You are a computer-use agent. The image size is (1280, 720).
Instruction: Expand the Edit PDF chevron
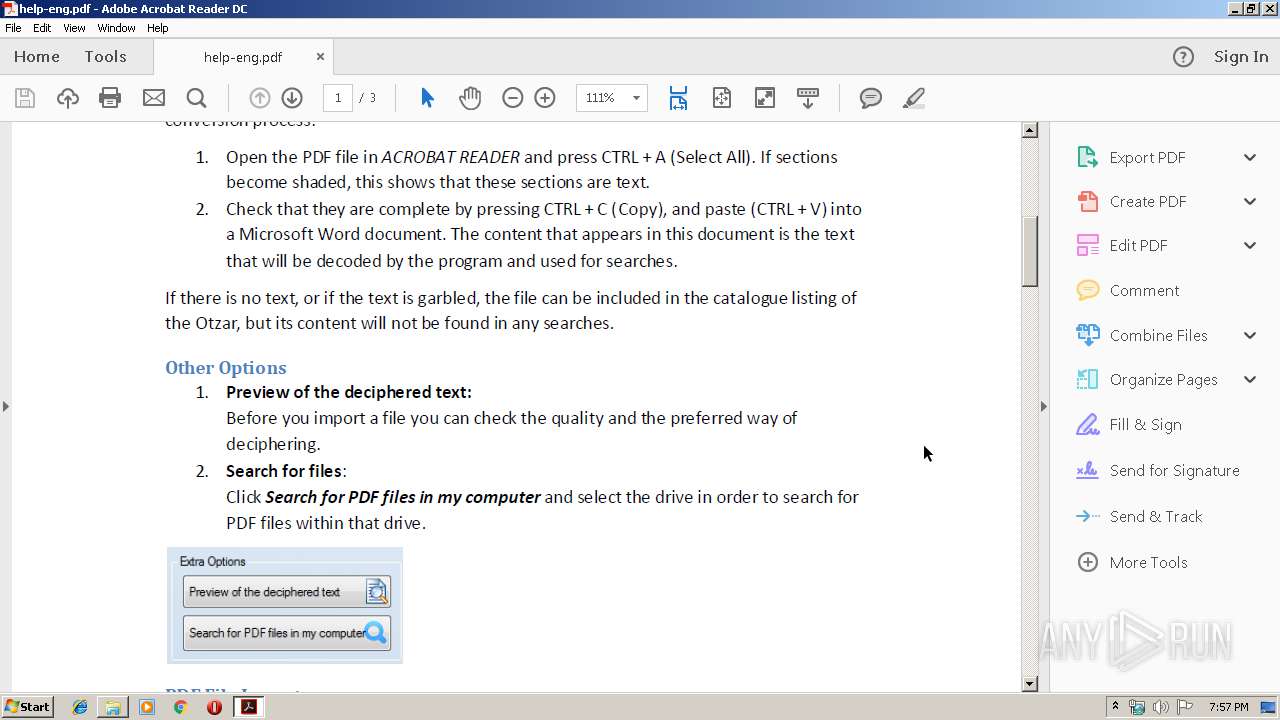(x=1250, y=245)
